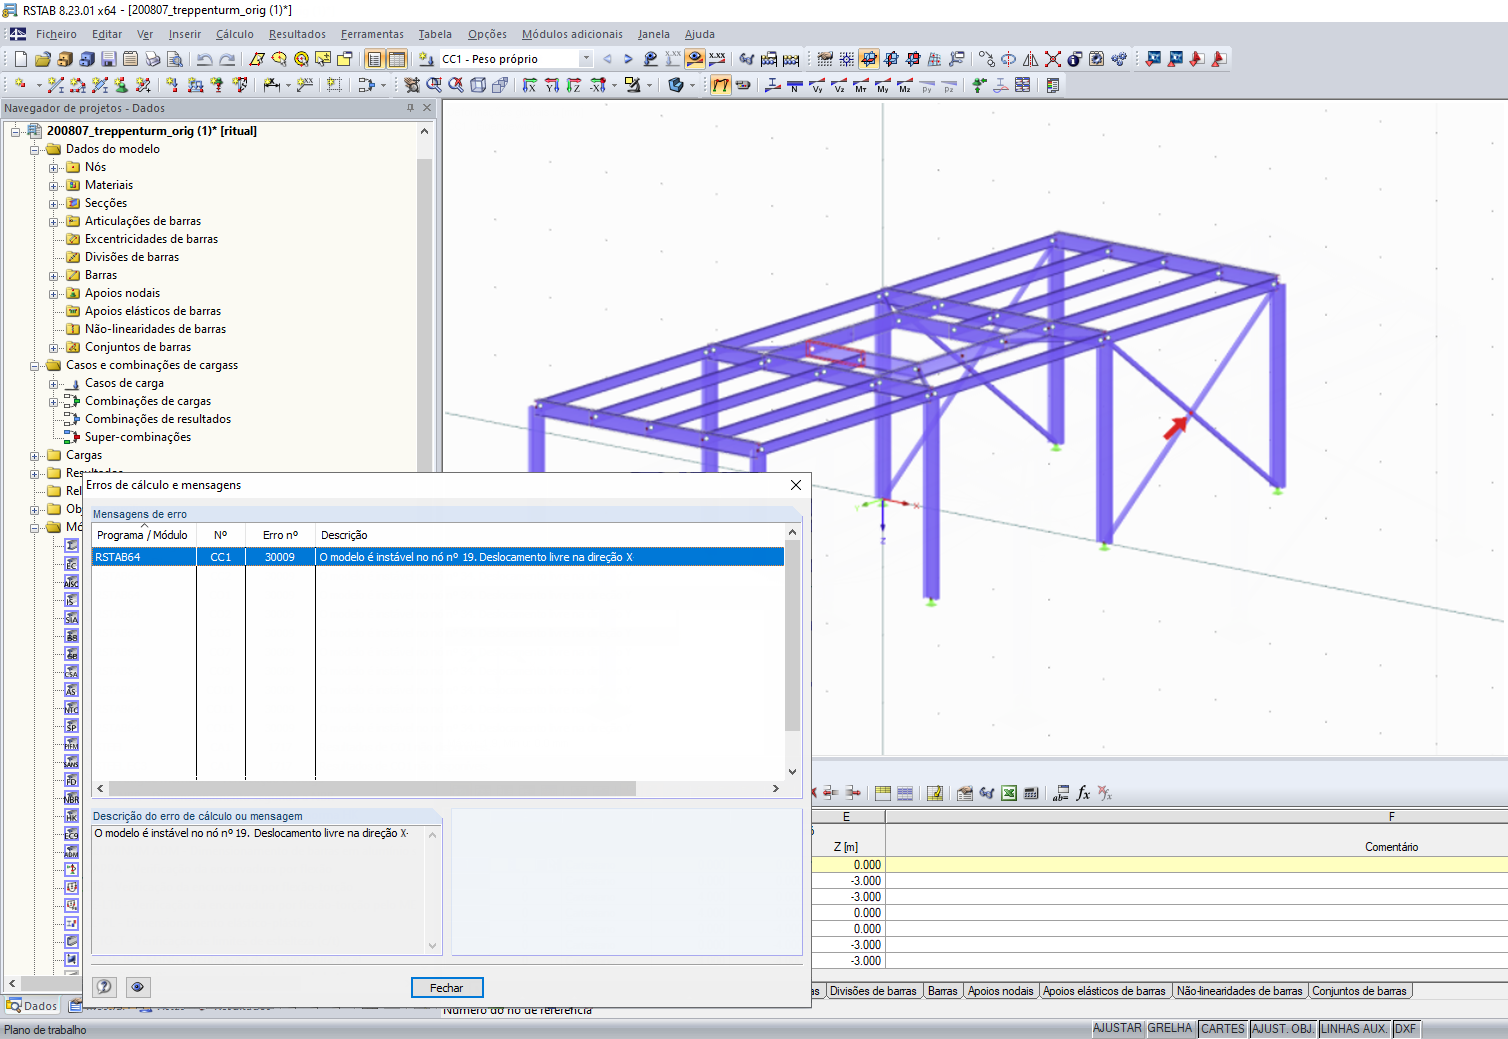
Task: Open the Ficheiro menu
Action: (56, 34)
